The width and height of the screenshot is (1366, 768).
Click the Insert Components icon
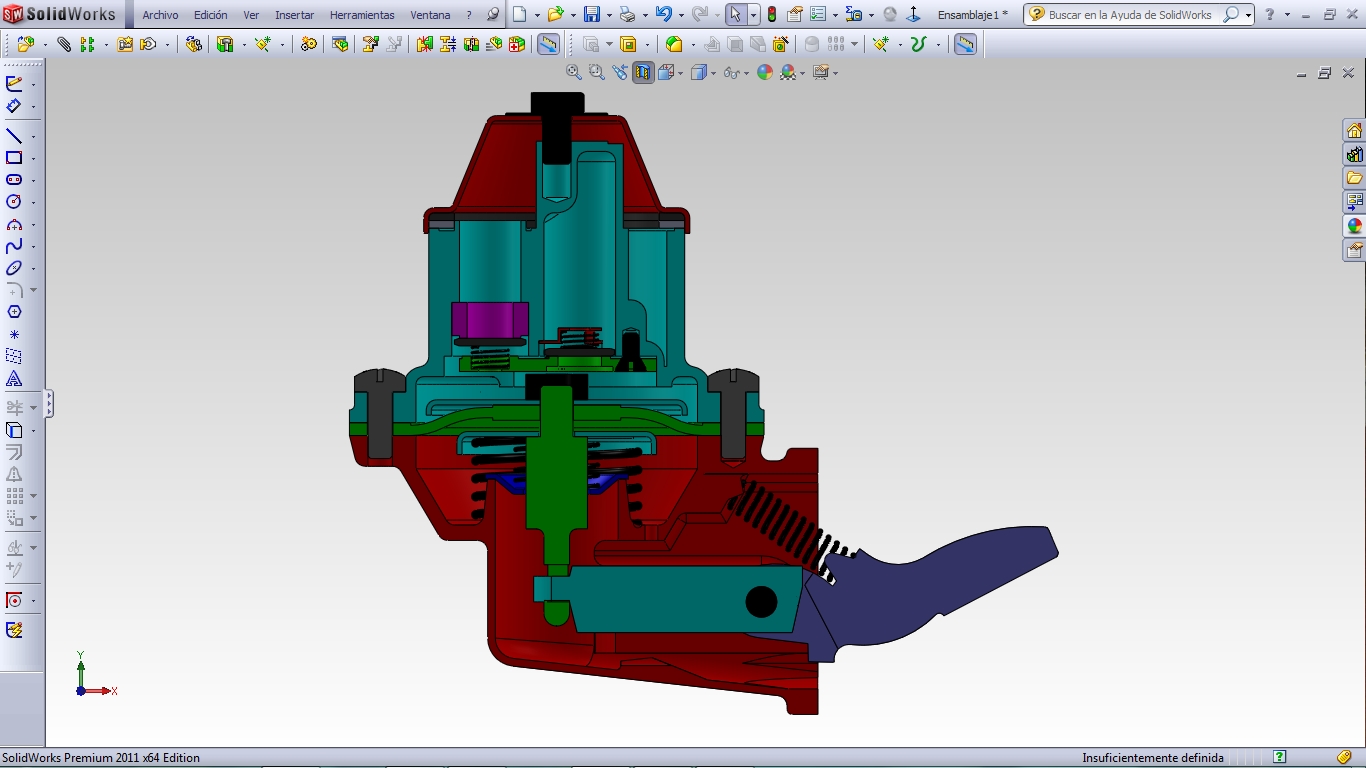[x=25, y=45]
